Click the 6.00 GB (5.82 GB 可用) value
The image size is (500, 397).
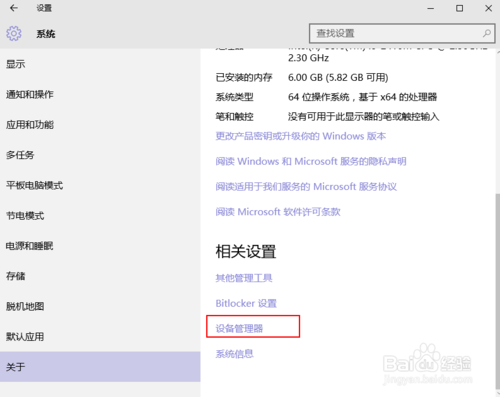338,77
